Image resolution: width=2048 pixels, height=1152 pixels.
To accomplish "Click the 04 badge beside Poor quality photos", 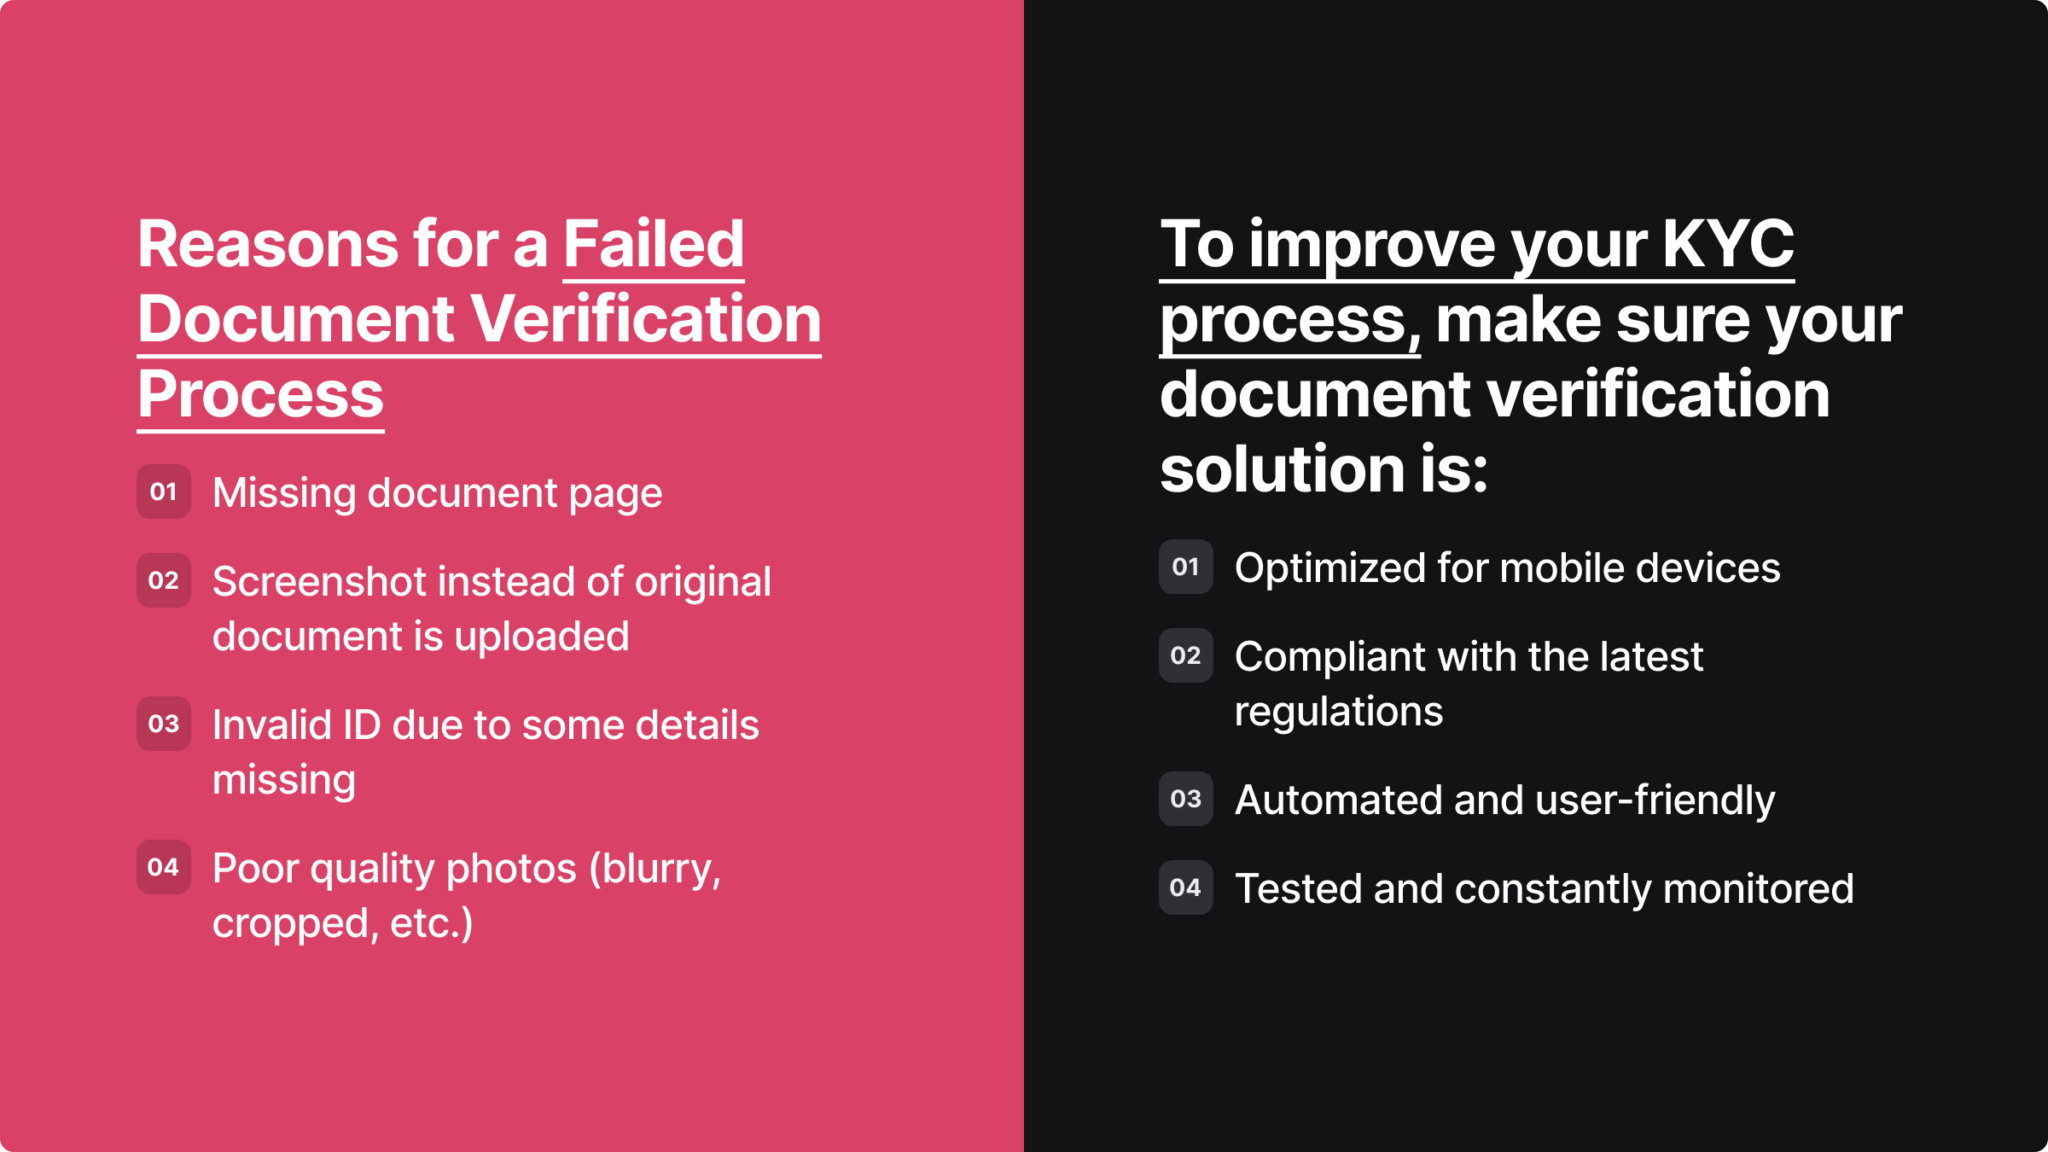I will coord(164,867).
